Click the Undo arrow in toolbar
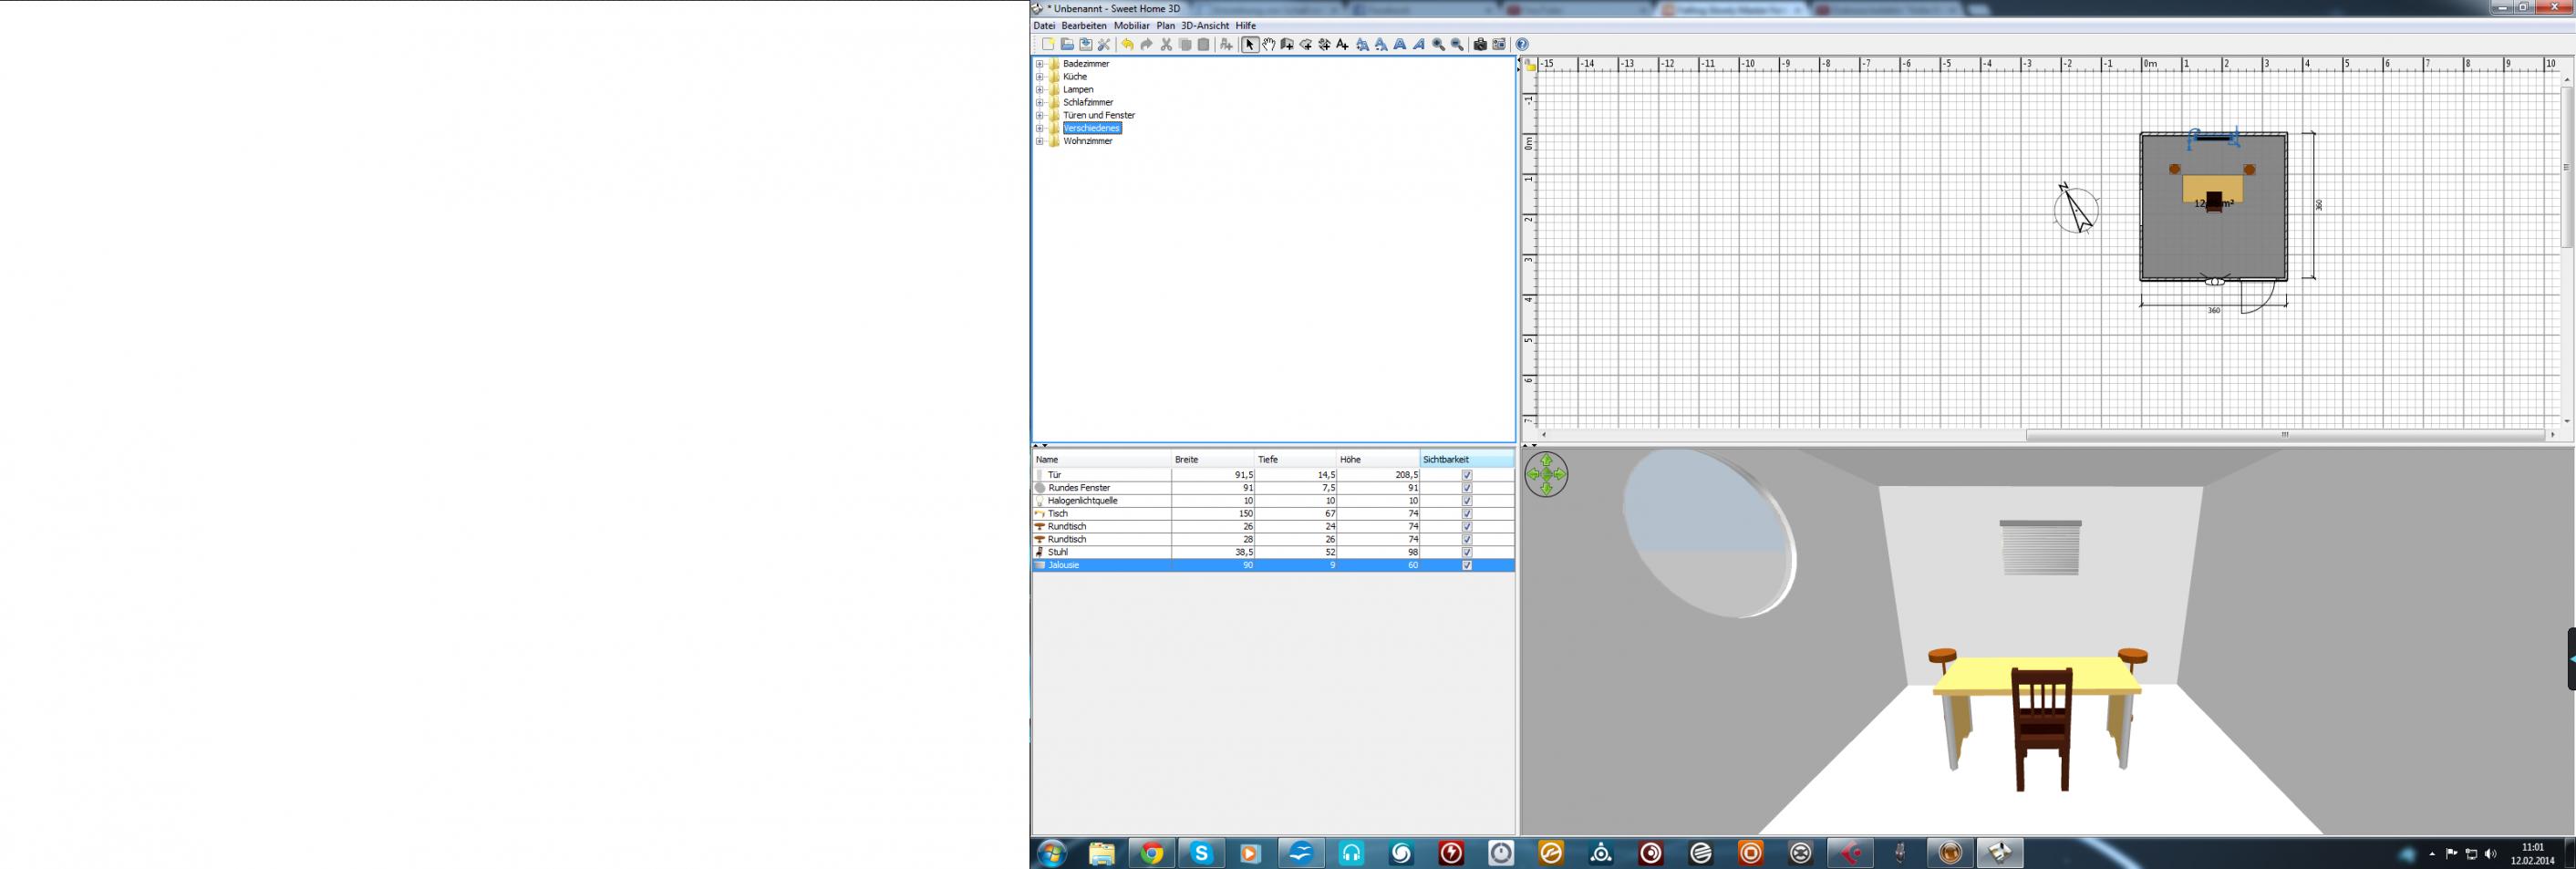 (1127, 45)
